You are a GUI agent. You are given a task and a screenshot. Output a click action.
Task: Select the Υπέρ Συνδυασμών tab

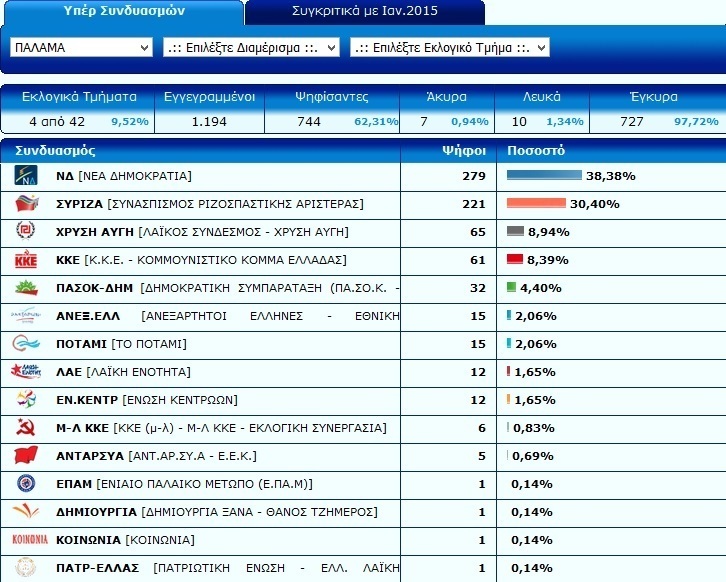pos(124,12)
